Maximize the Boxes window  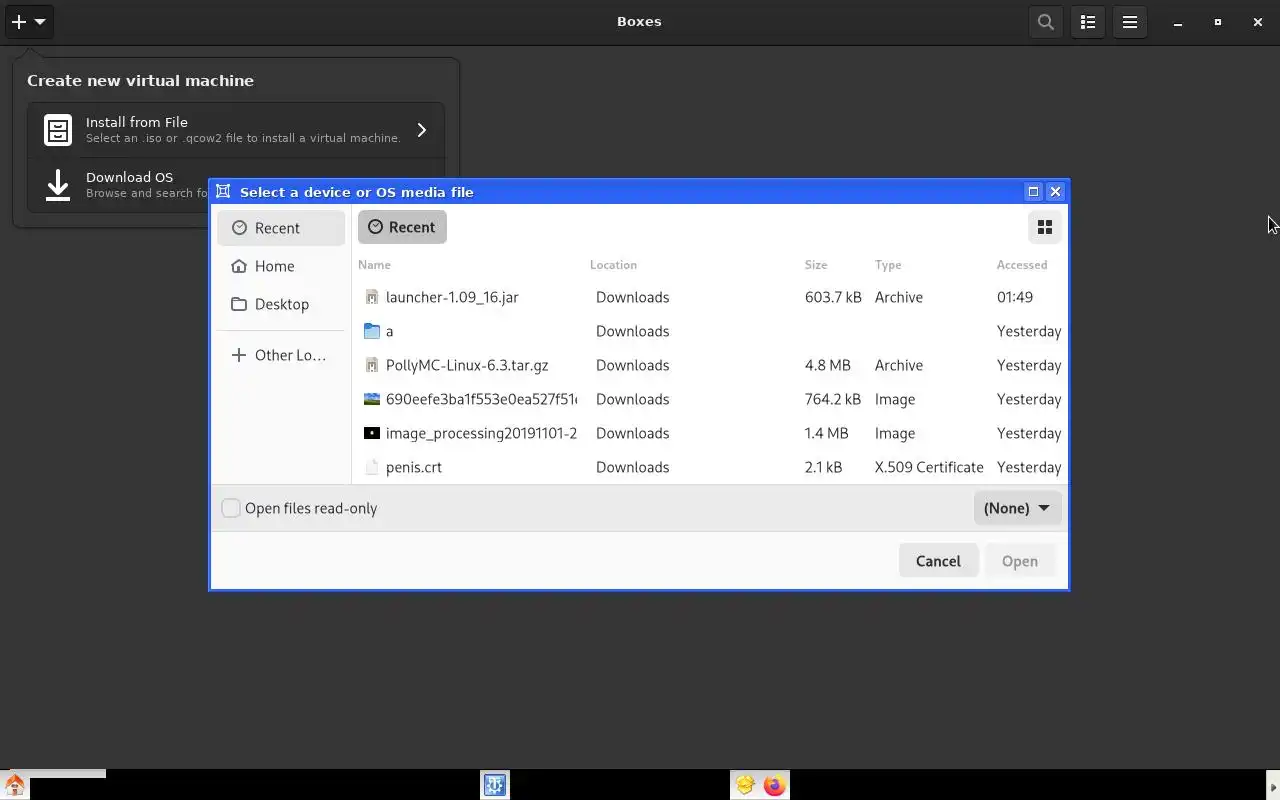point(1218,22)
